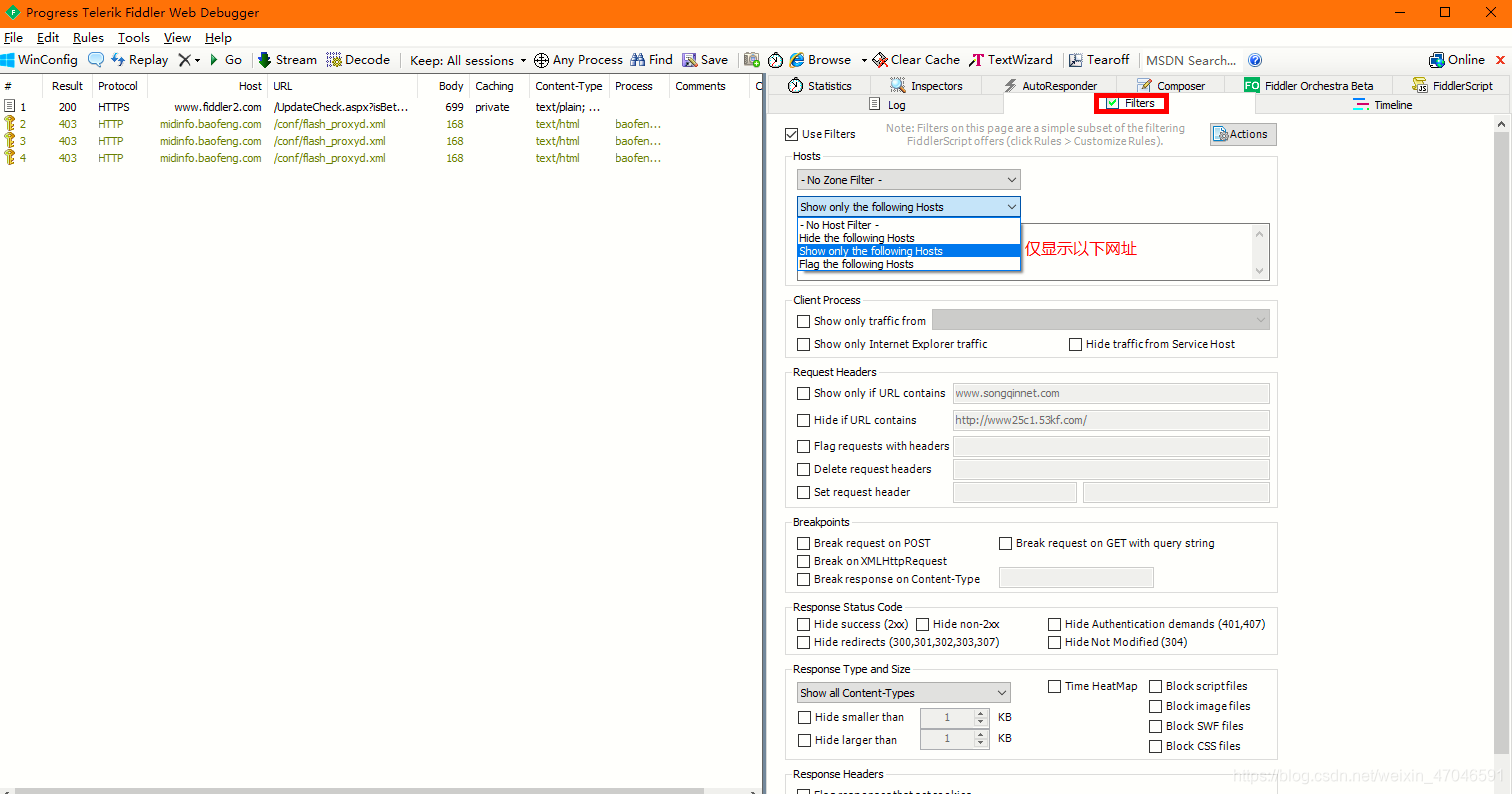
Task: Open the No Zone Filter dropdown
Action: [908, 180]
